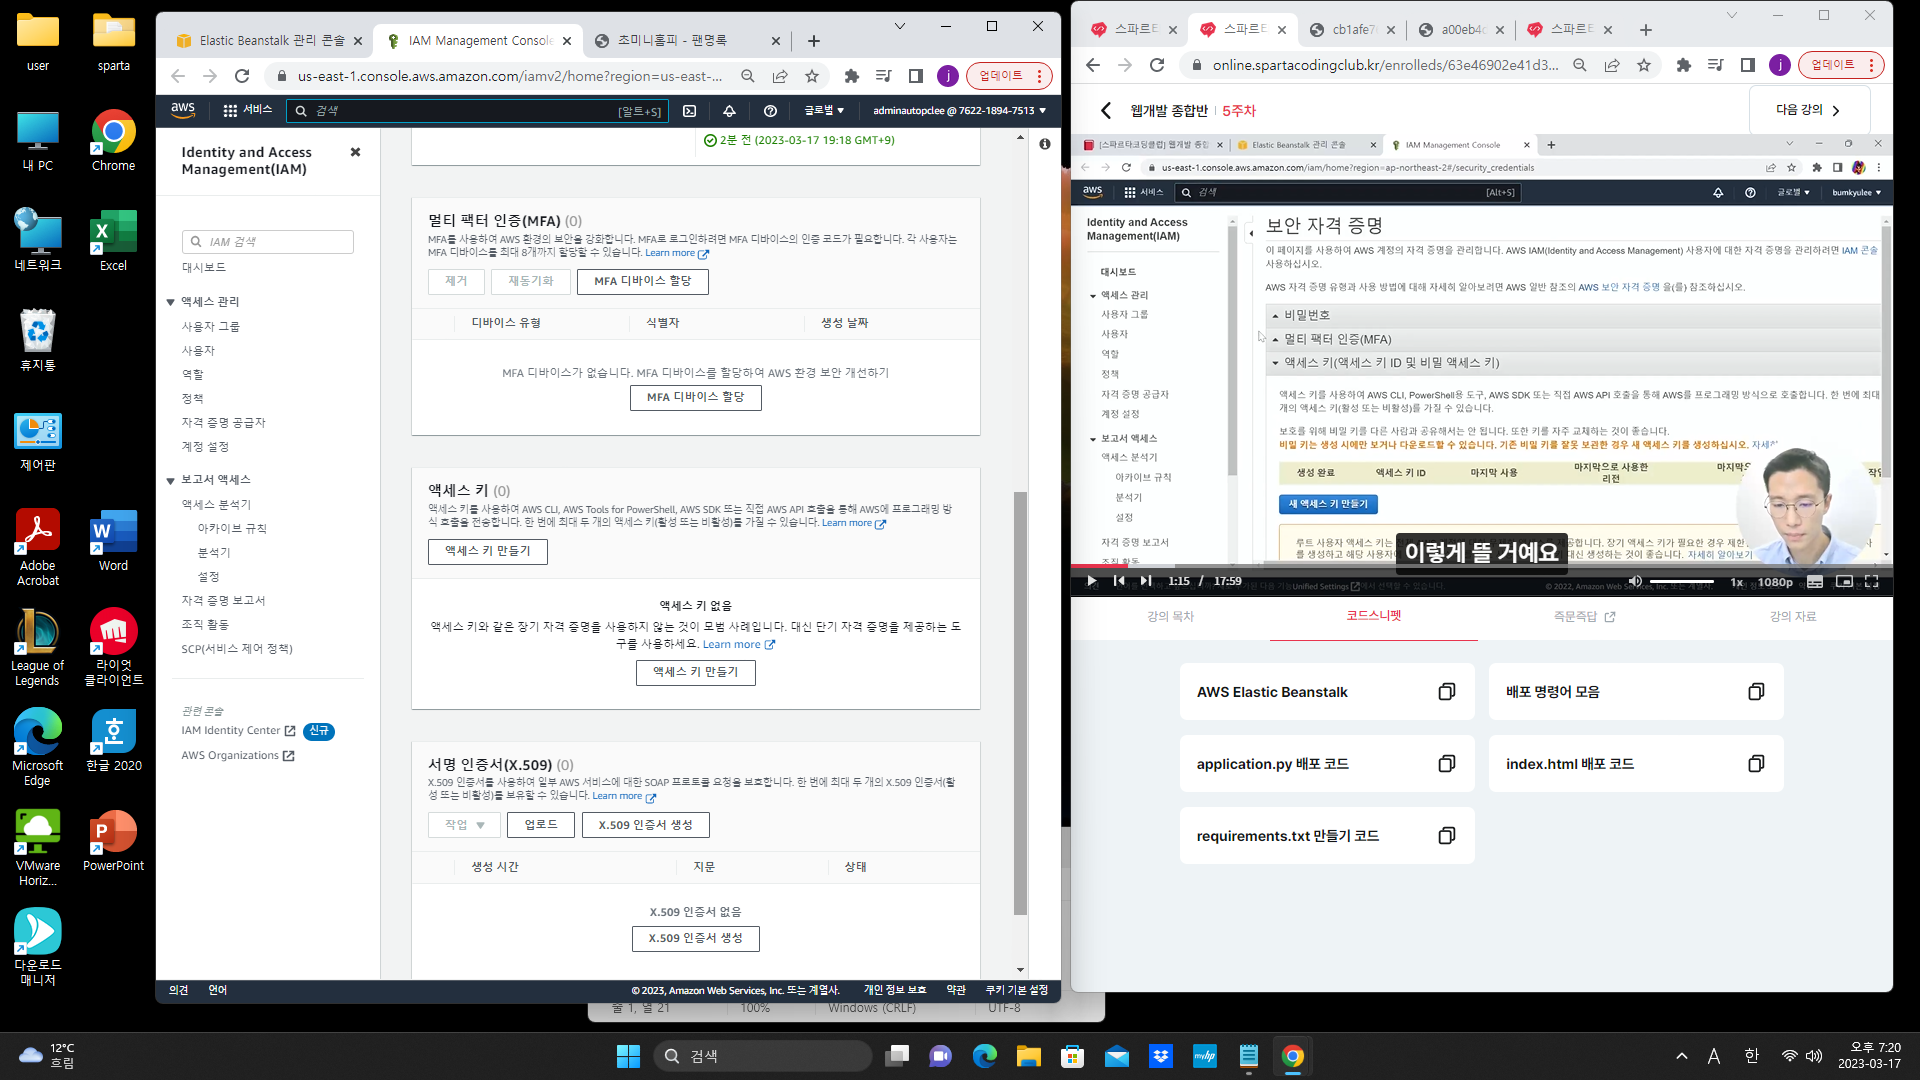Copy requirements.txt 만들기 코드 snippet

click(1446, 836)
